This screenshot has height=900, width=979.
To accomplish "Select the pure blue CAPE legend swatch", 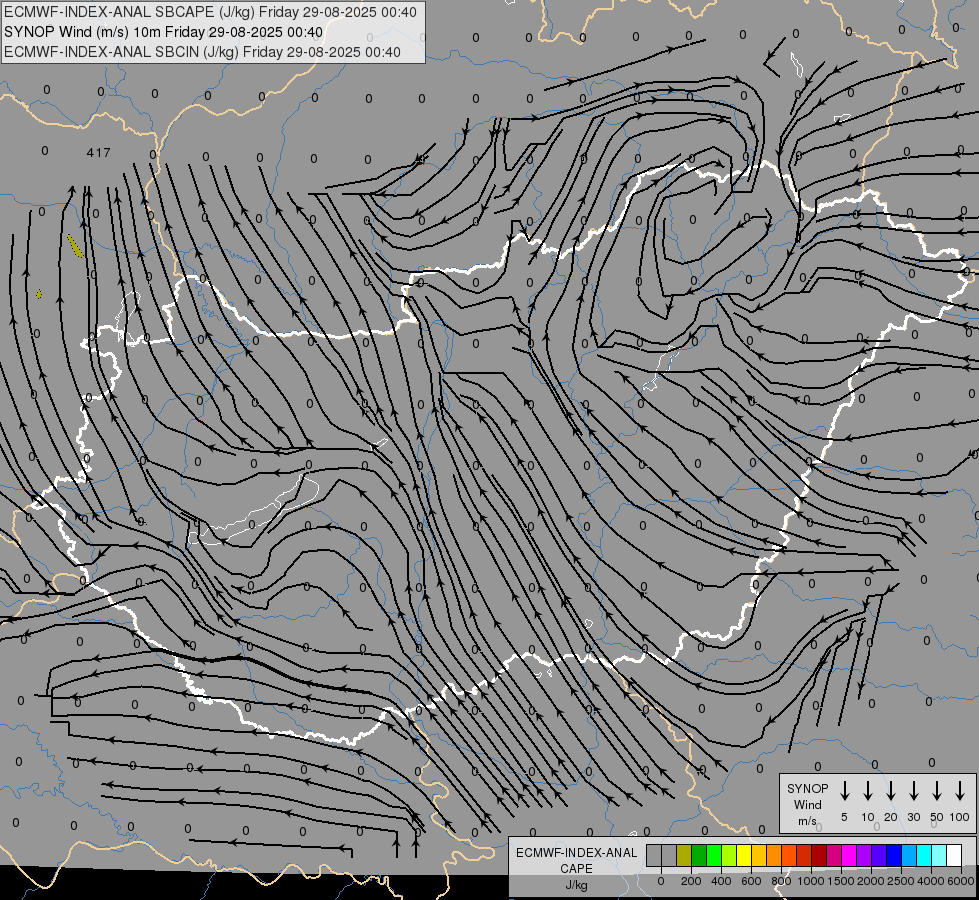I will [x=893, y=855].
